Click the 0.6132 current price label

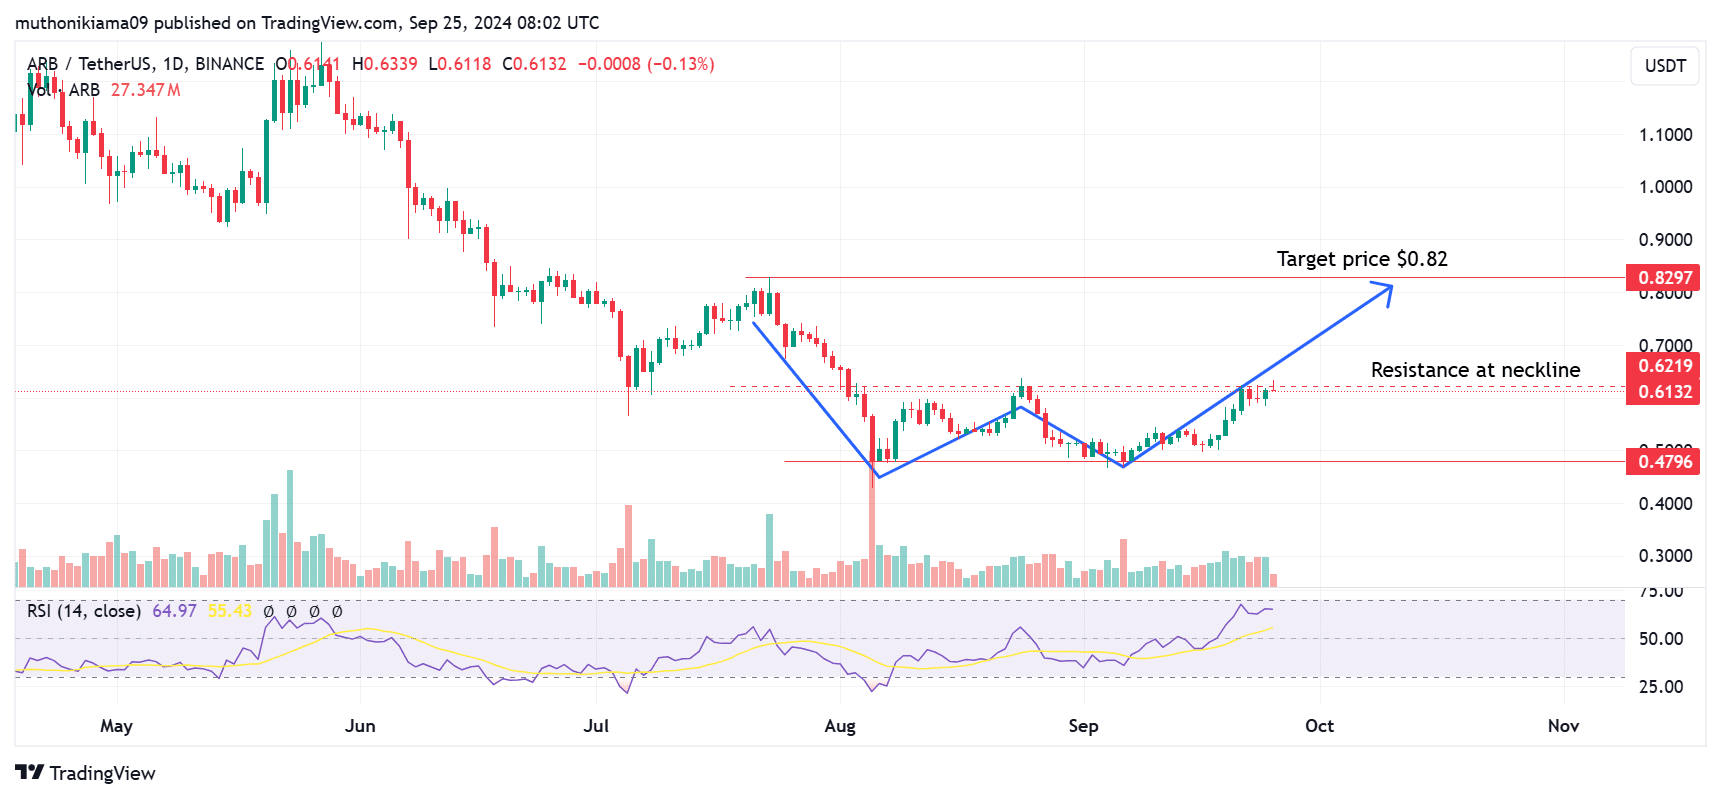[x=1665, y=392]
